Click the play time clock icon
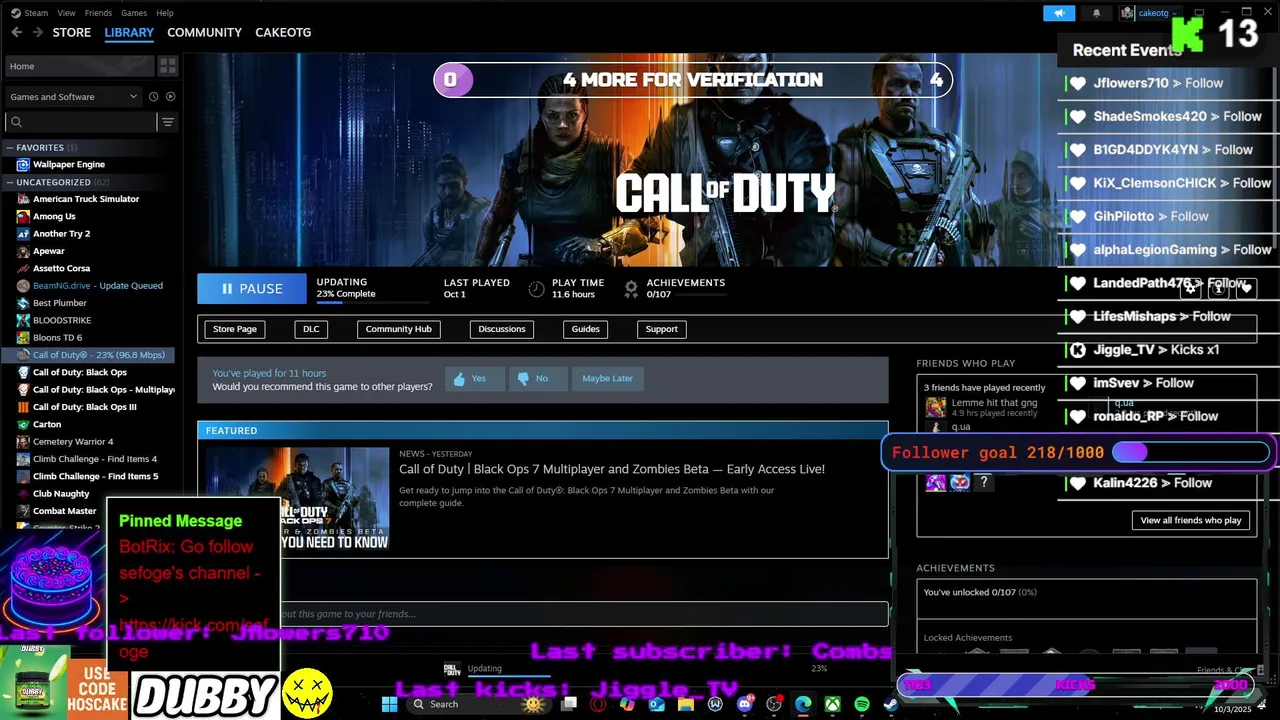 click(537, 289)
